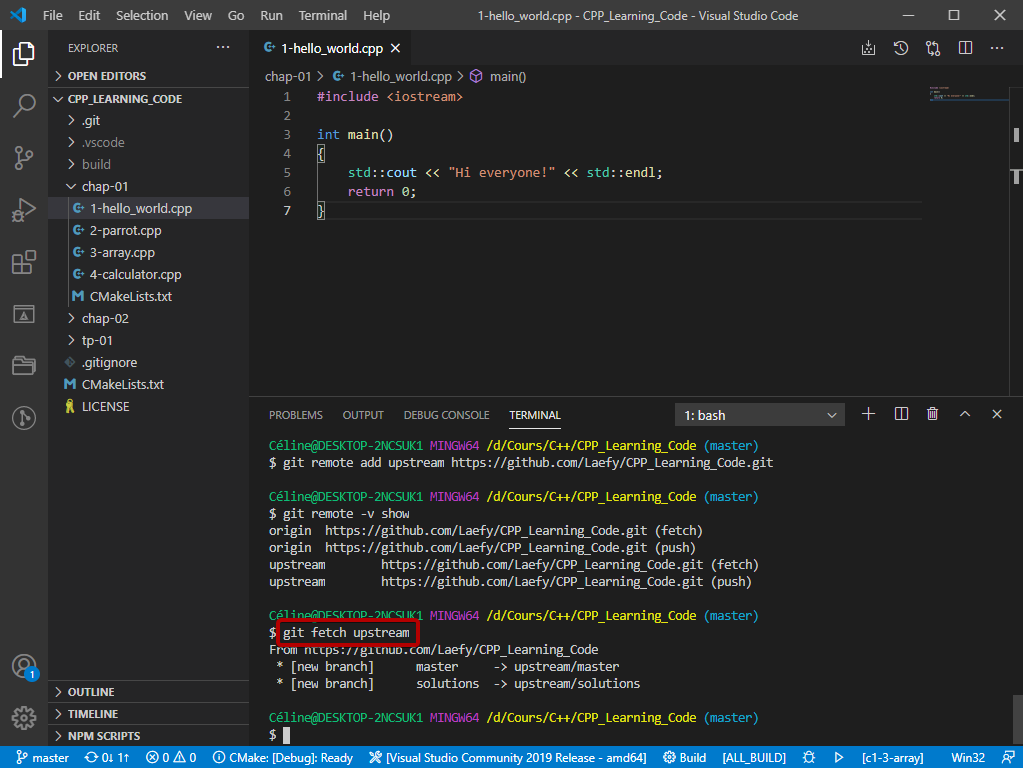Open the Go menu

pos(236,15)
